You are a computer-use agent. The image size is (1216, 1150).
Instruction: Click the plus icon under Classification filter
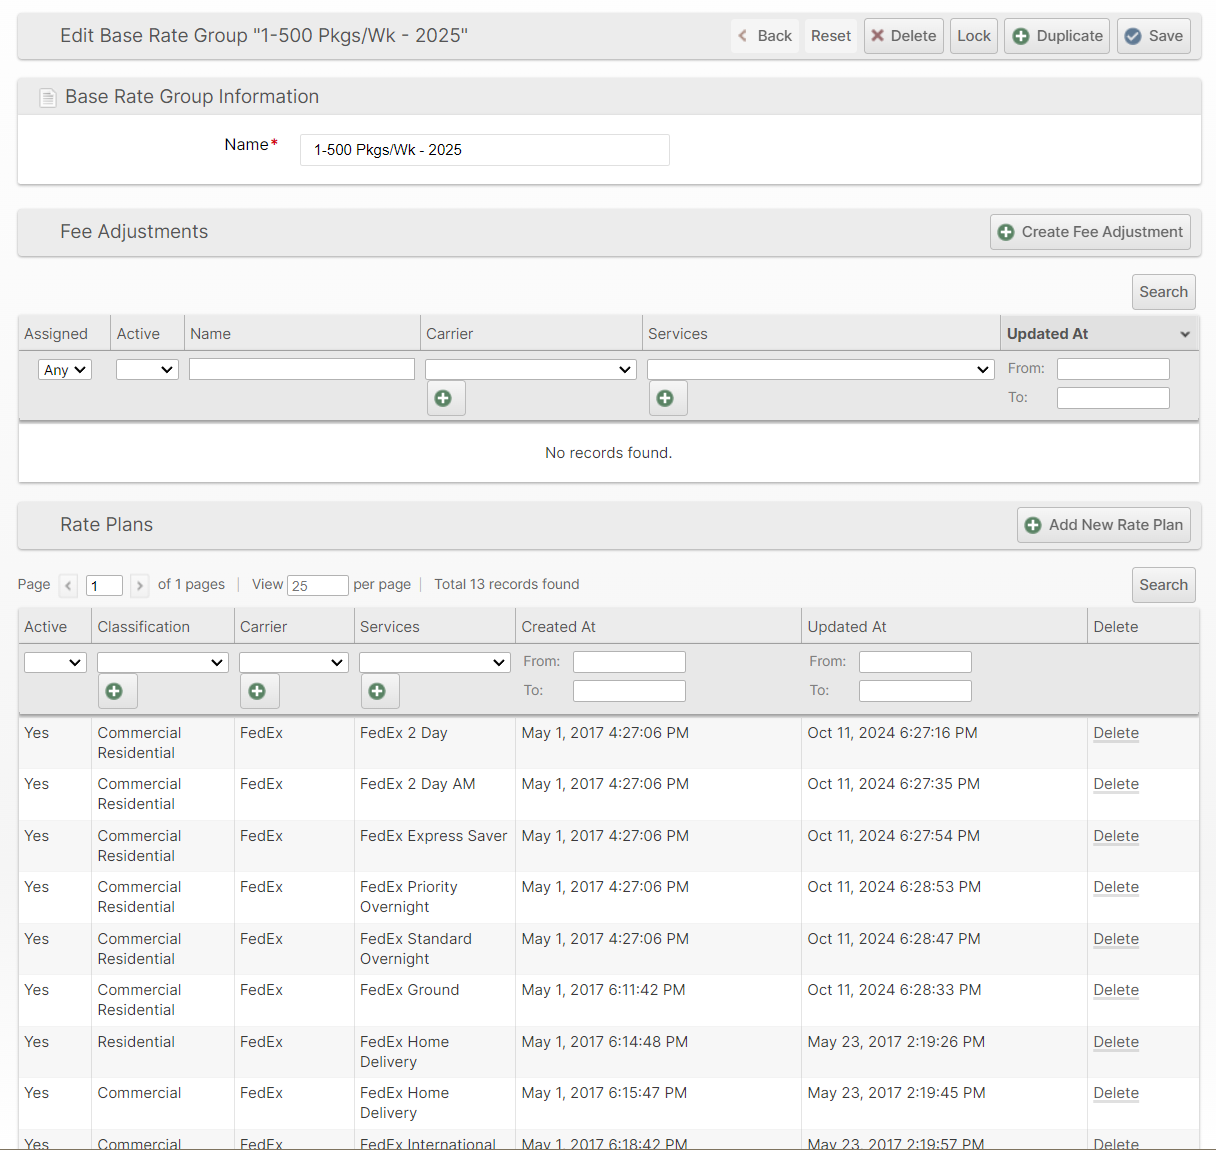point(116,691)
